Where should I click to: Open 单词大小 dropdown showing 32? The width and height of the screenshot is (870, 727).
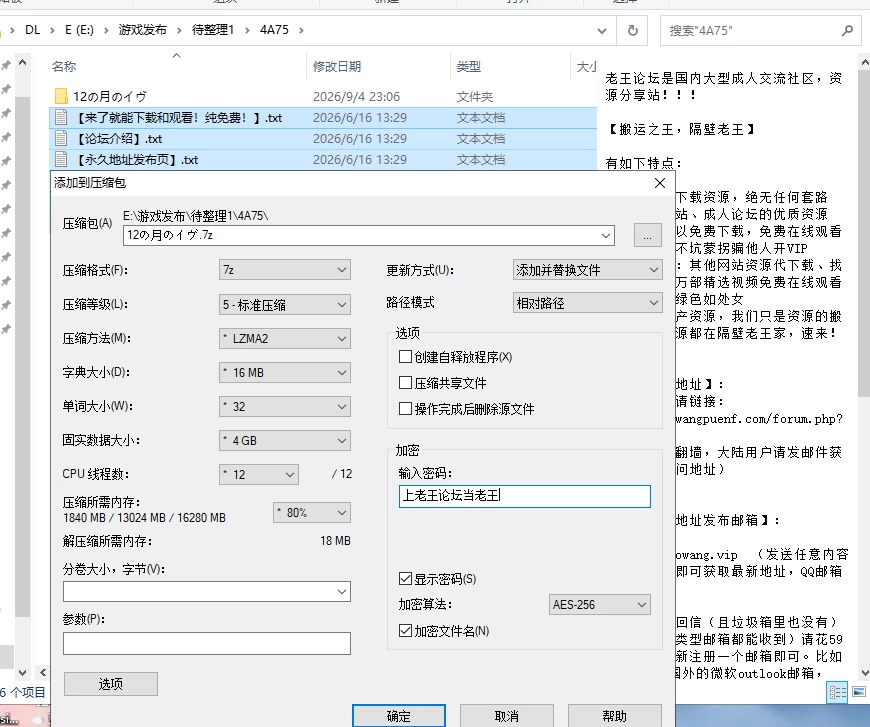tap(285, 406)
